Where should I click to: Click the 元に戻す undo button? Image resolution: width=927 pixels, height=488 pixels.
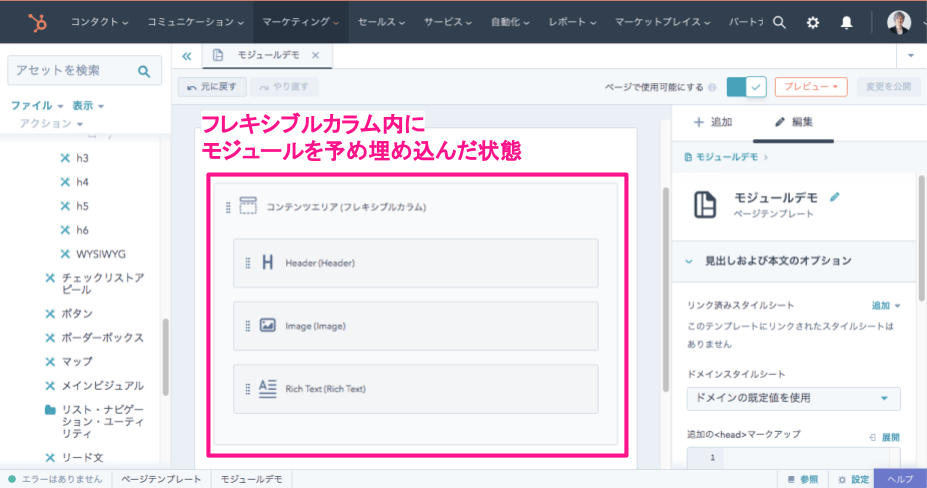[211, 87]
